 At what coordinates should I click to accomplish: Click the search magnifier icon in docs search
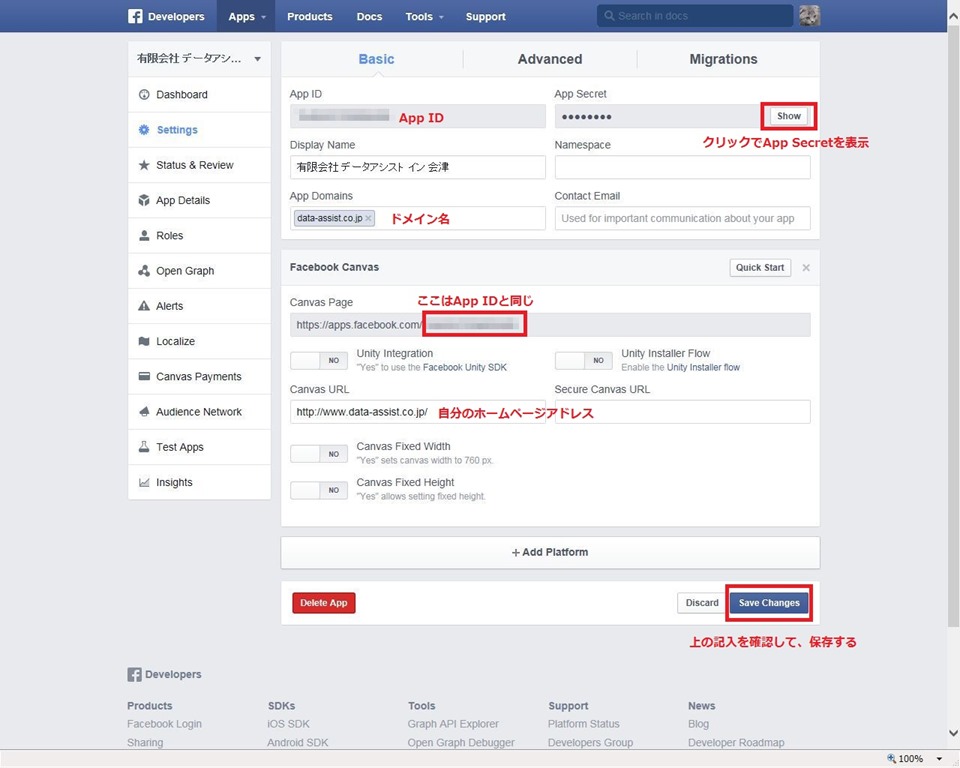coord(609,16)
